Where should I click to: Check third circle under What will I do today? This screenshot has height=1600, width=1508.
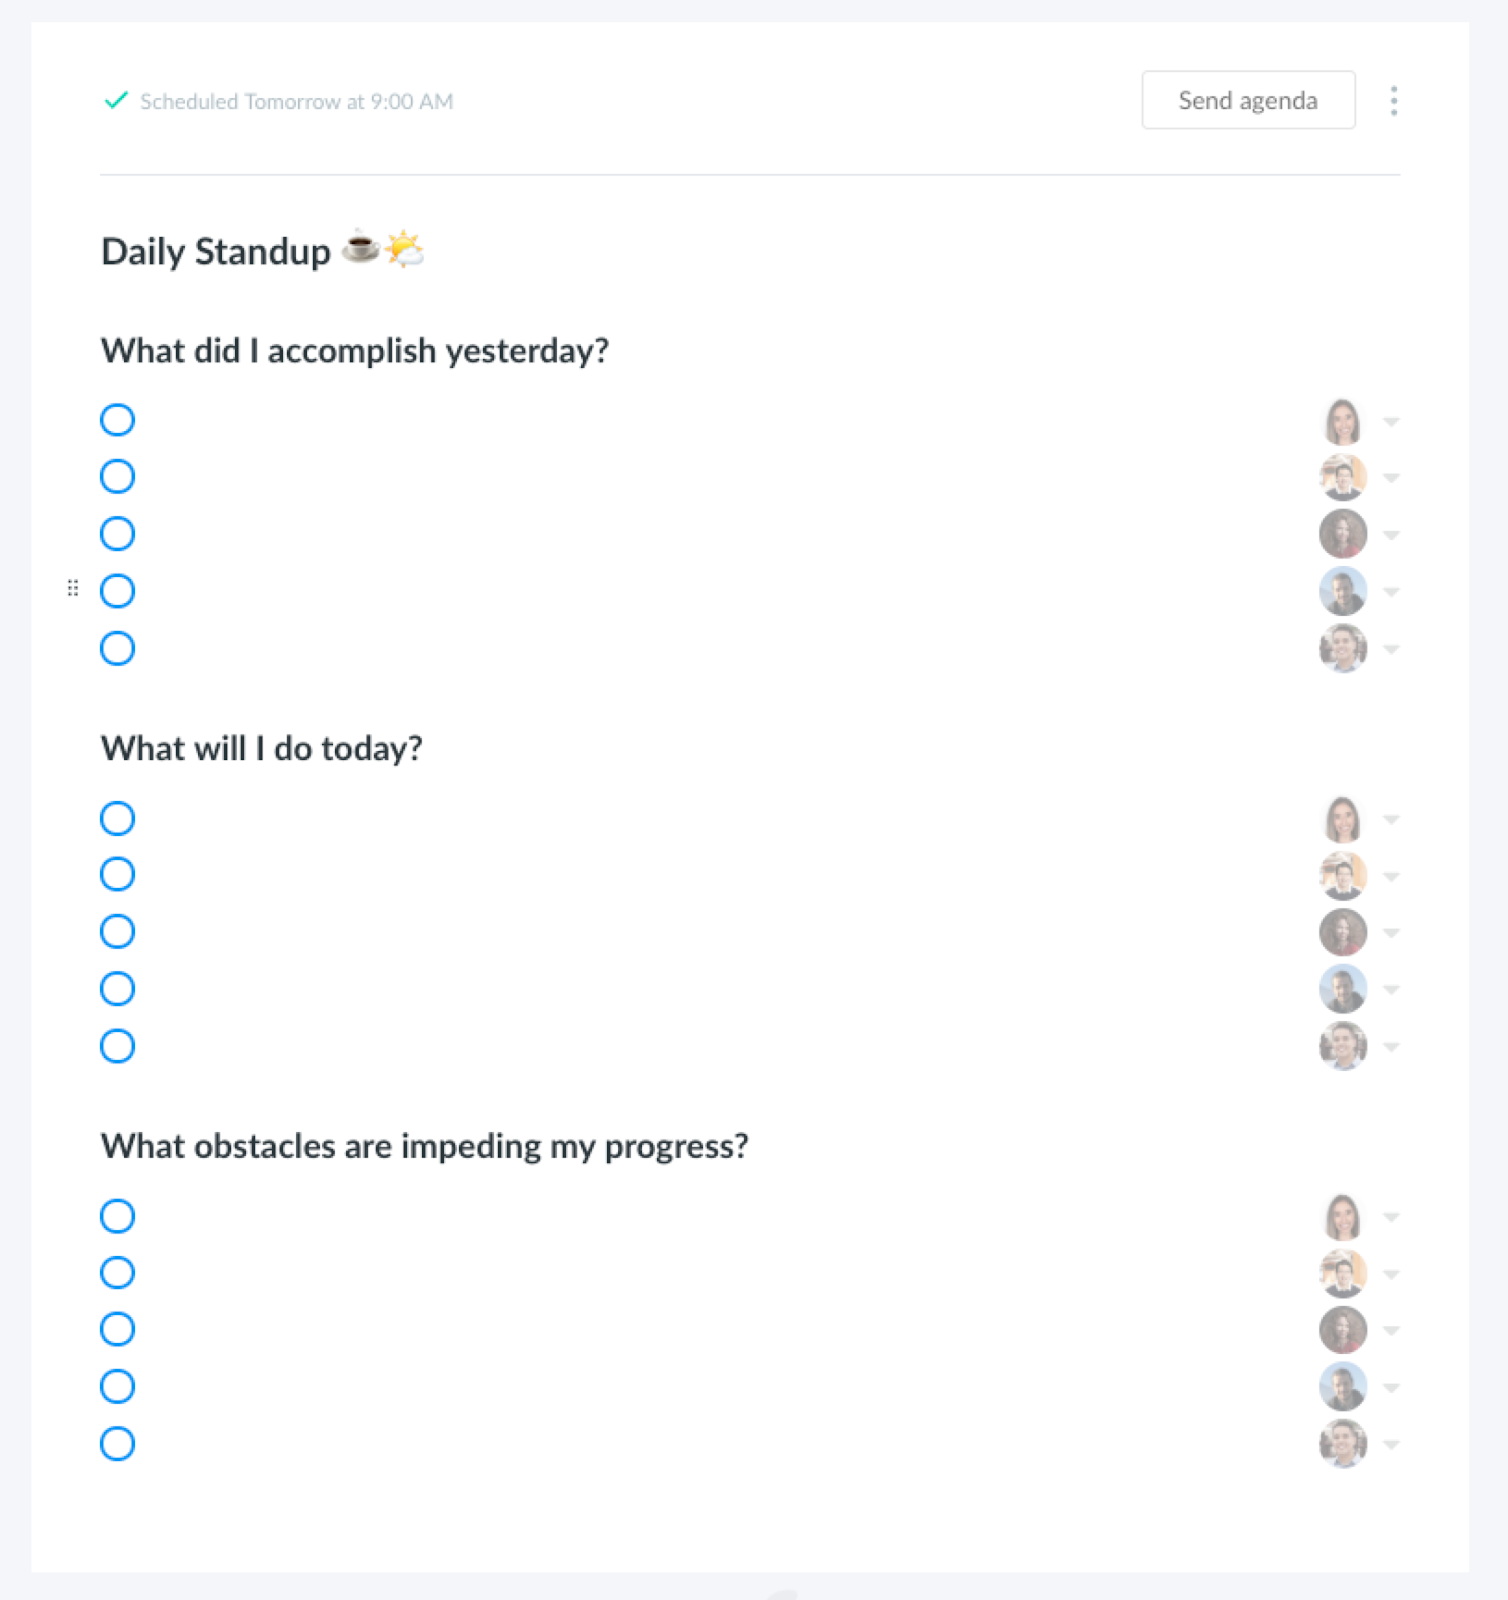[x=117, y=932]
